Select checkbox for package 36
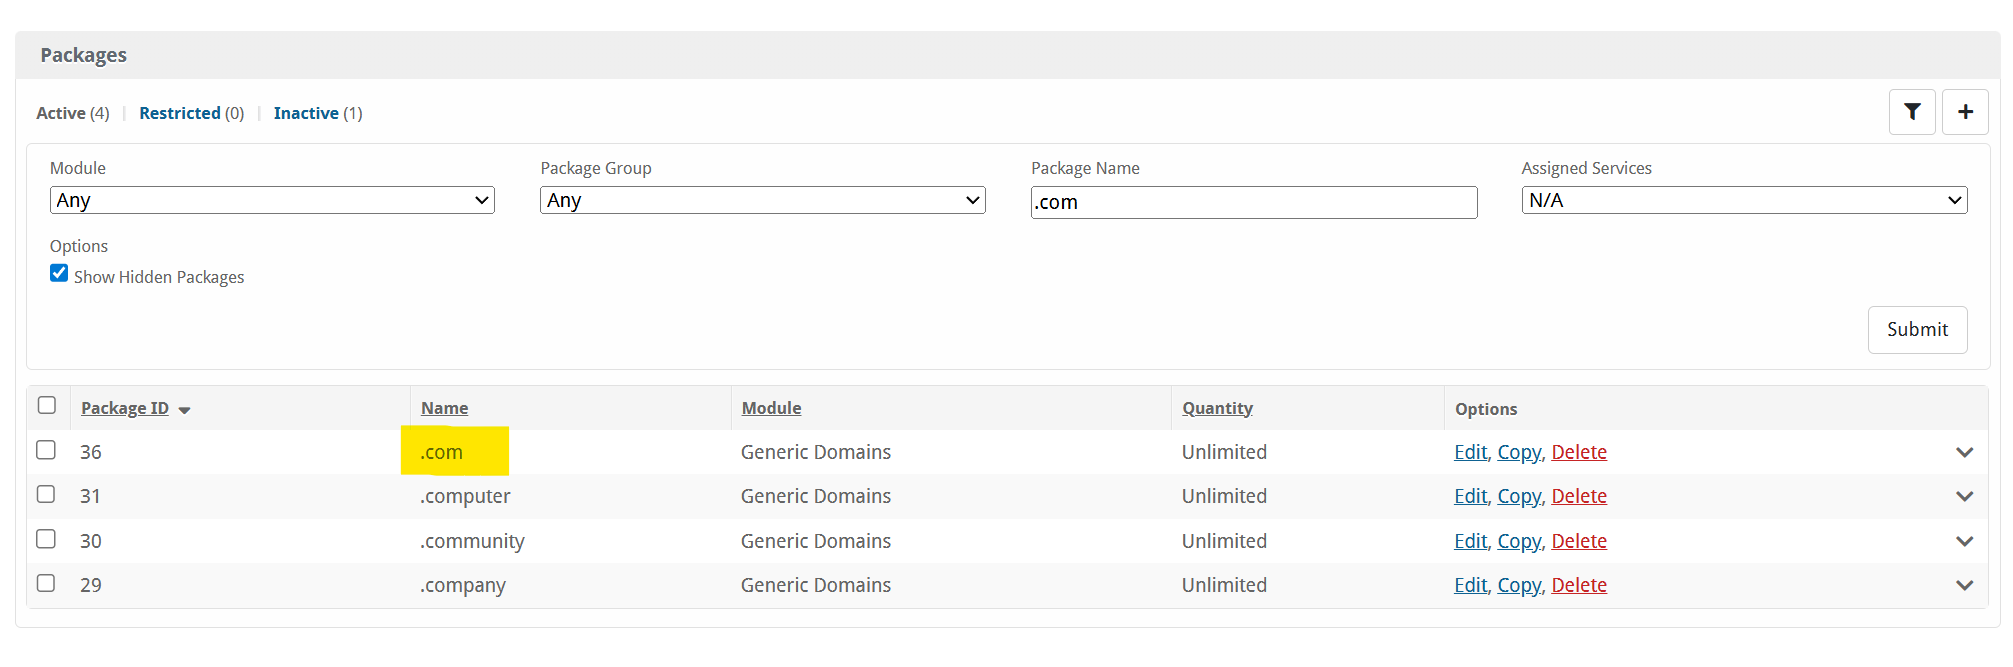Viewport: 2013px width, 667px height. pyautogui.click(x=46, y=450)
